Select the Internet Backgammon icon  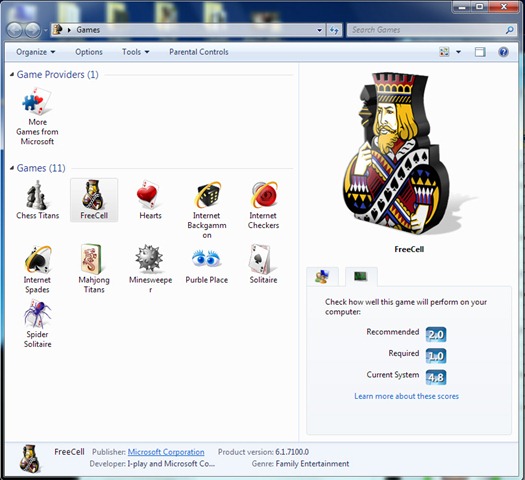[x=208, y=194]
